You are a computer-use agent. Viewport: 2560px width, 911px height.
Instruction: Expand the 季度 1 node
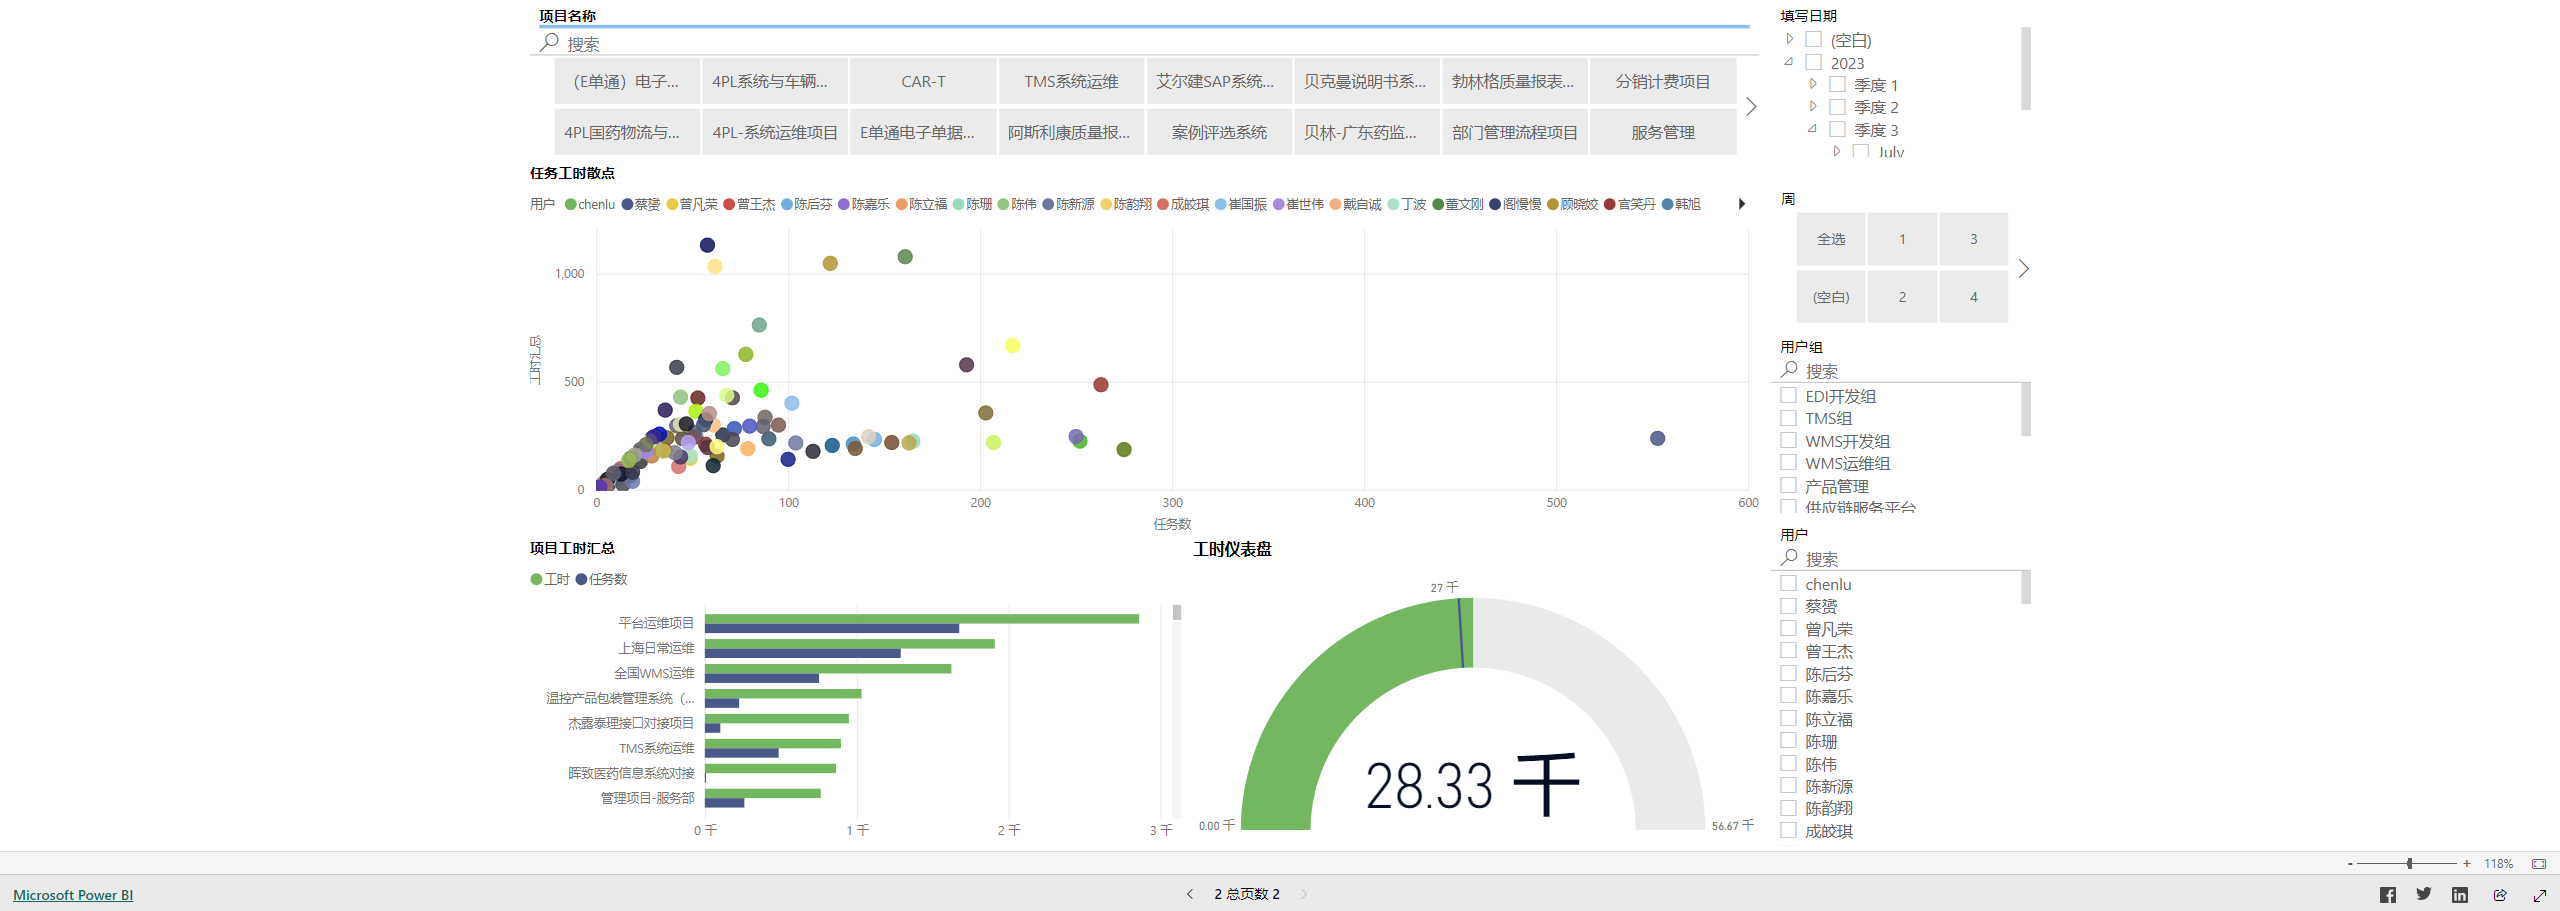pyautogui.click(x=1813, y=84)
